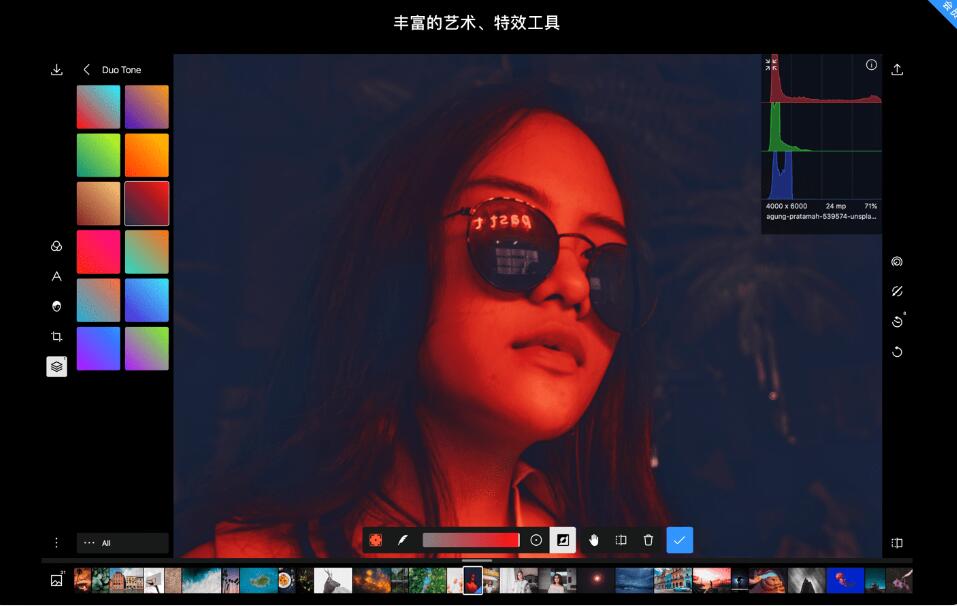
Task: Click the revert circular arrow icon
Action: point(897,352)
